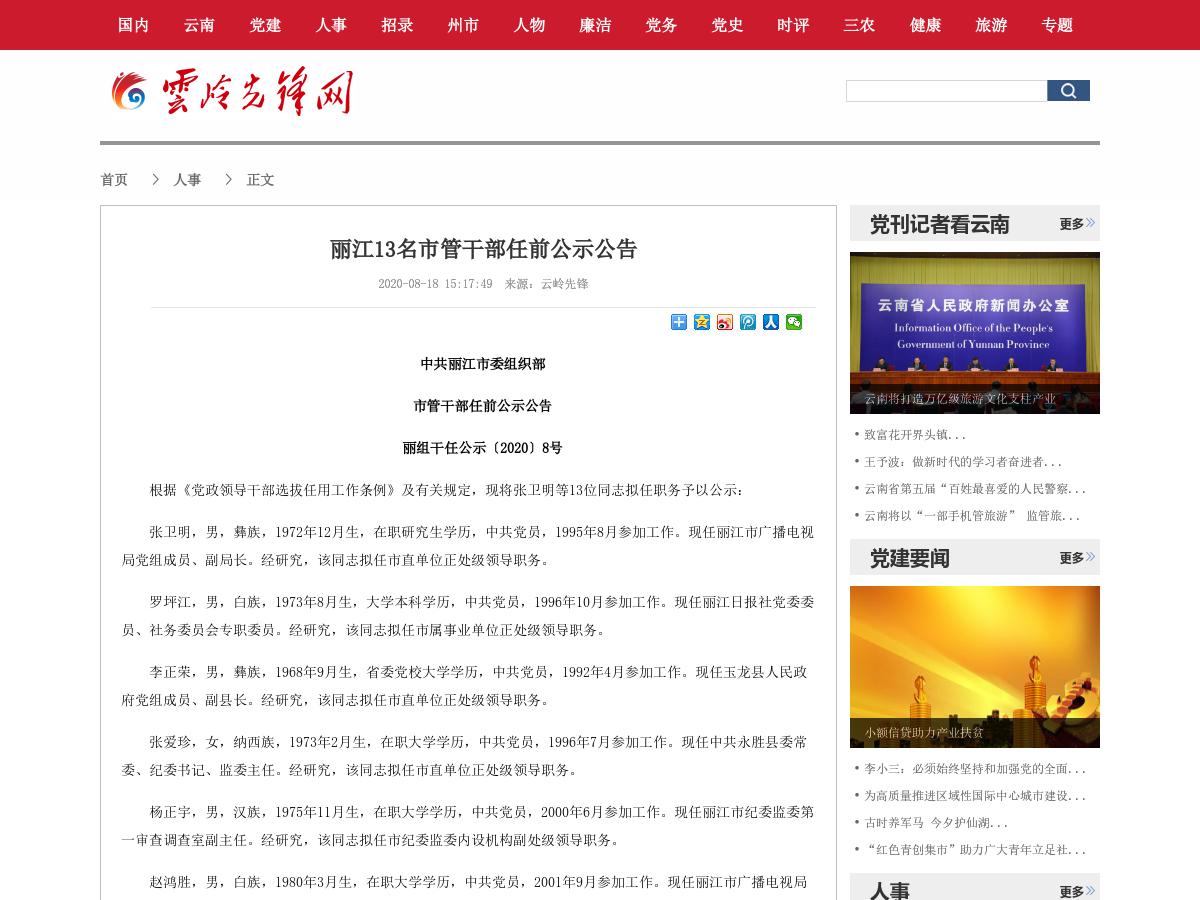Open the 旅游 menu item
This screenshot has width=1200, height=900.
tap(991, 25)
